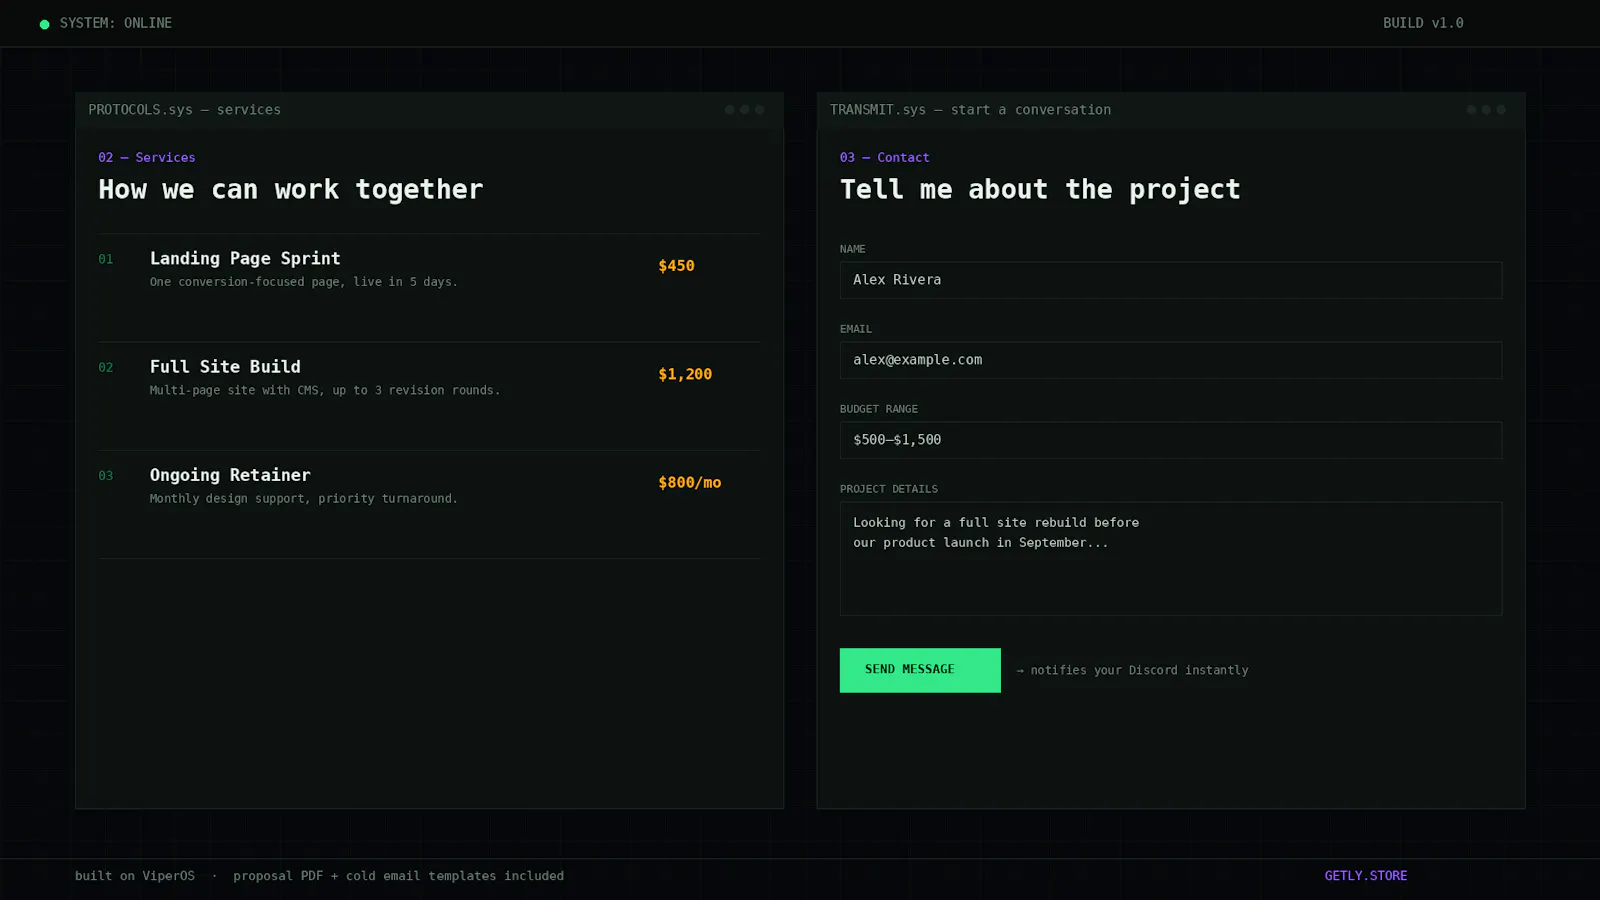Click the BUILD v1.0 label
This screenshot has height=900, width=1600.
click(1423, 23)
